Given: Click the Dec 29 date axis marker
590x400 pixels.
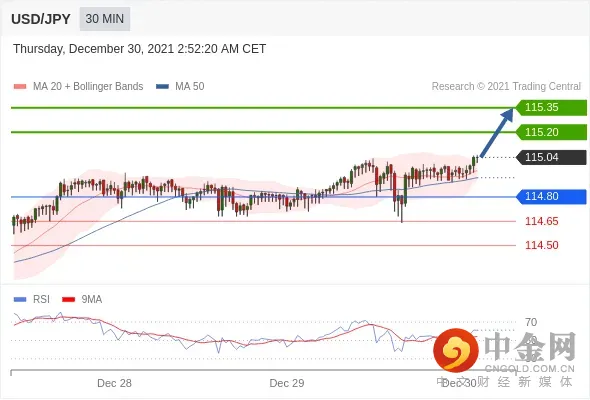Looking at the screenshot, I should tap(287, 383).
